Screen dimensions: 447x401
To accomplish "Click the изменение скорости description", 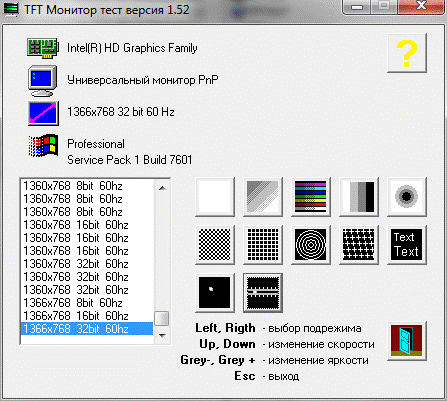I will 321,344.
